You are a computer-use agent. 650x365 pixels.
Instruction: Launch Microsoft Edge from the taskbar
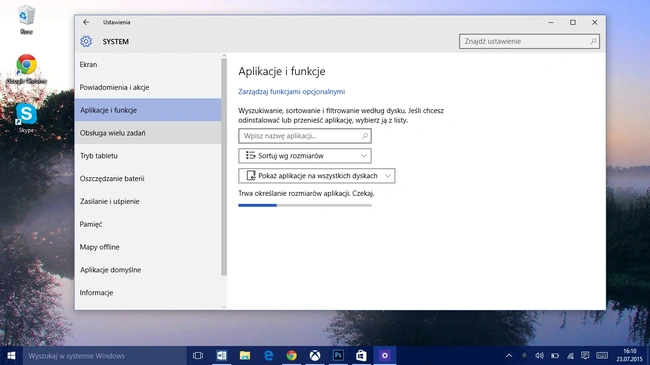pos(268,356)
